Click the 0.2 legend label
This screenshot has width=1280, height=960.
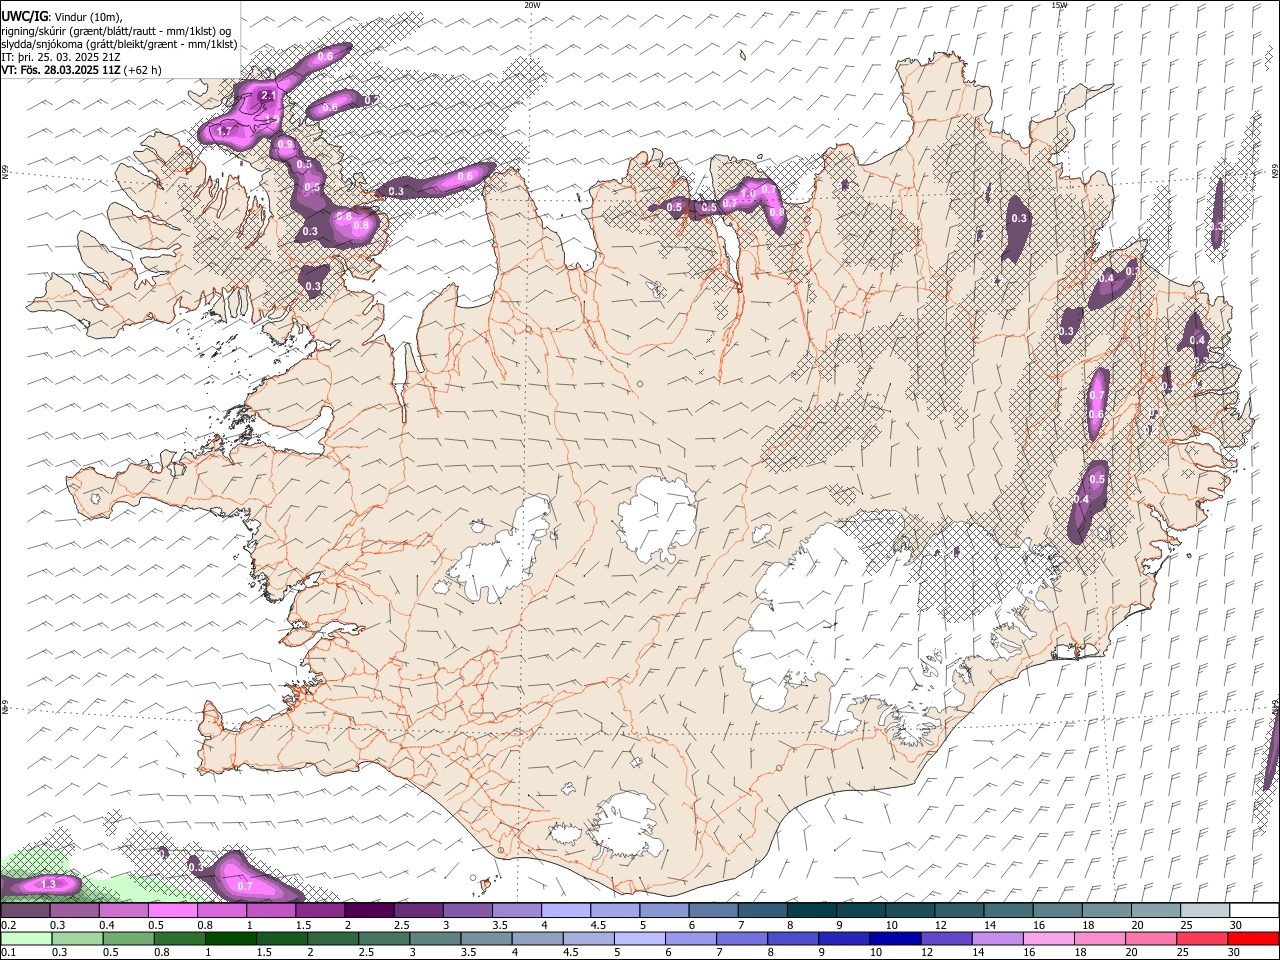[x=9, y=926]
